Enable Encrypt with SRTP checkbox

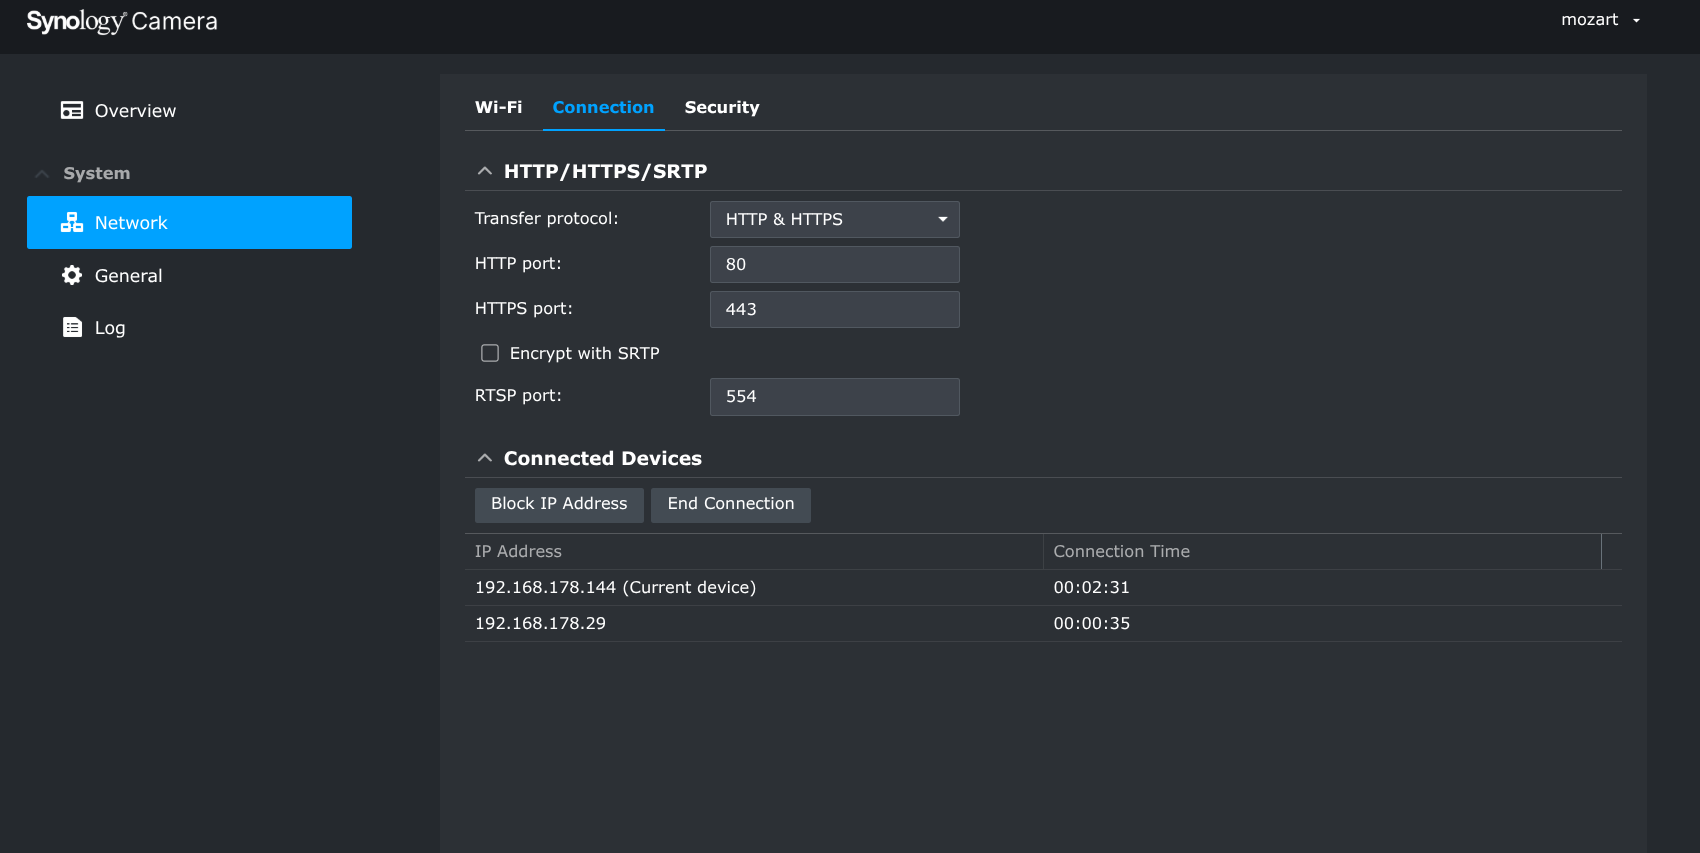pyautogui.click(x=490, y=353)
